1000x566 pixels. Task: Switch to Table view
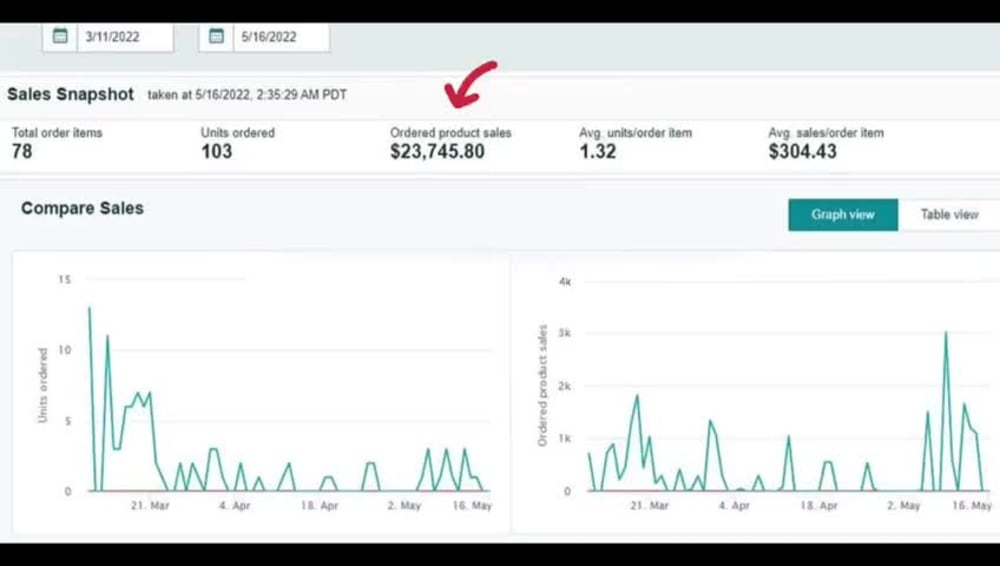949,214
